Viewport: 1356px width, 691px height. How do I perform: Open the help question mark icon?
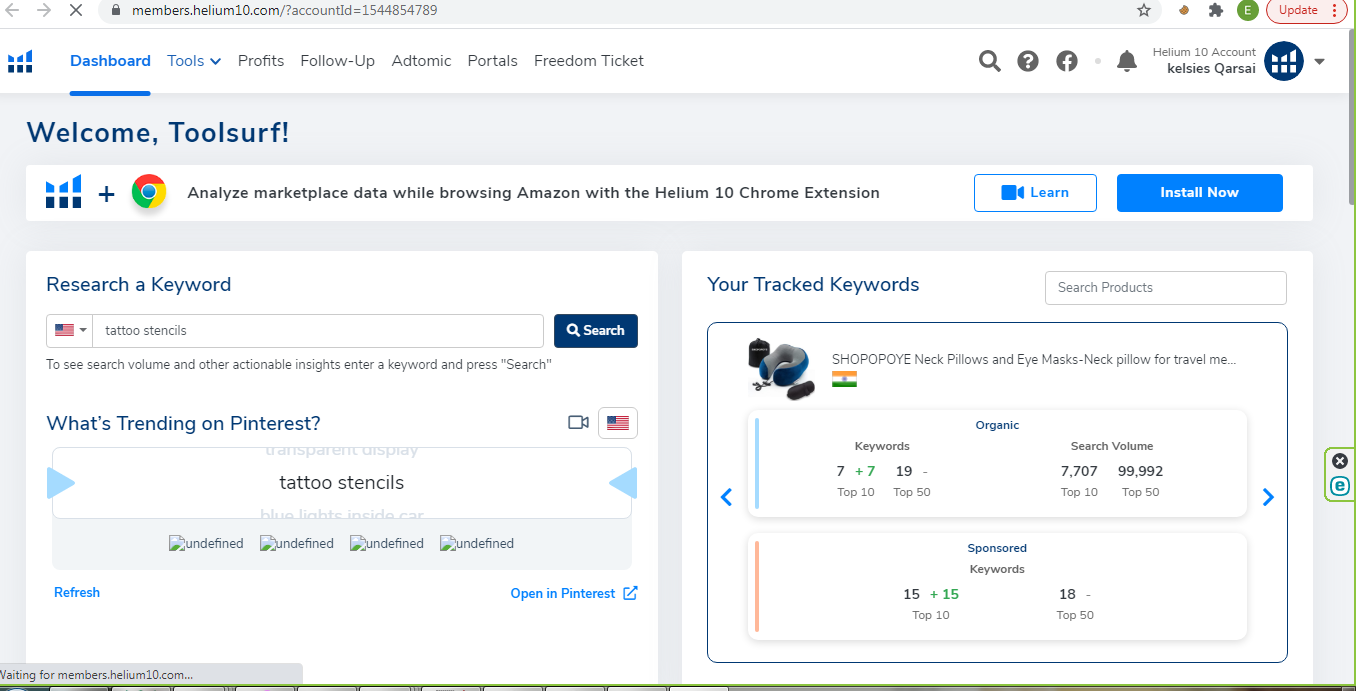[x=1028, y=61]
